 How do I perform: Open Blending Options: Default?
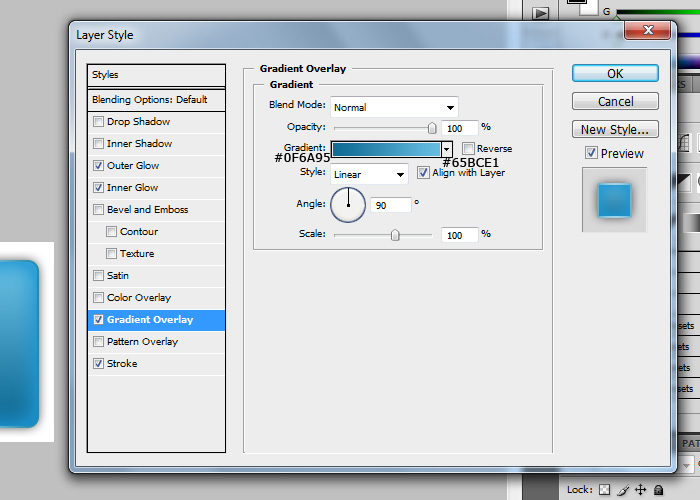coord(156,100)
